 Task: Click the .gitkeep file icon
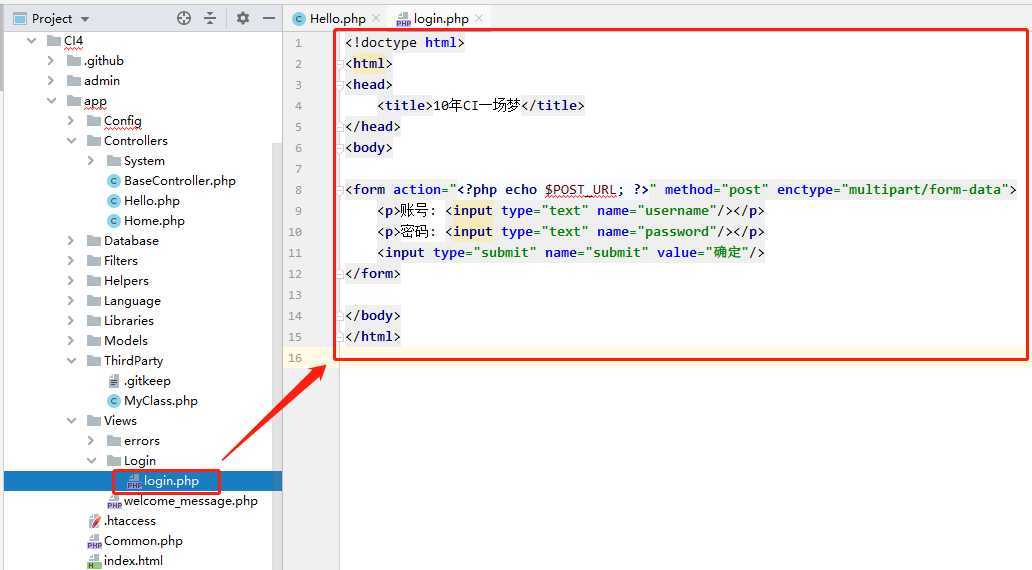click(114, 380)
